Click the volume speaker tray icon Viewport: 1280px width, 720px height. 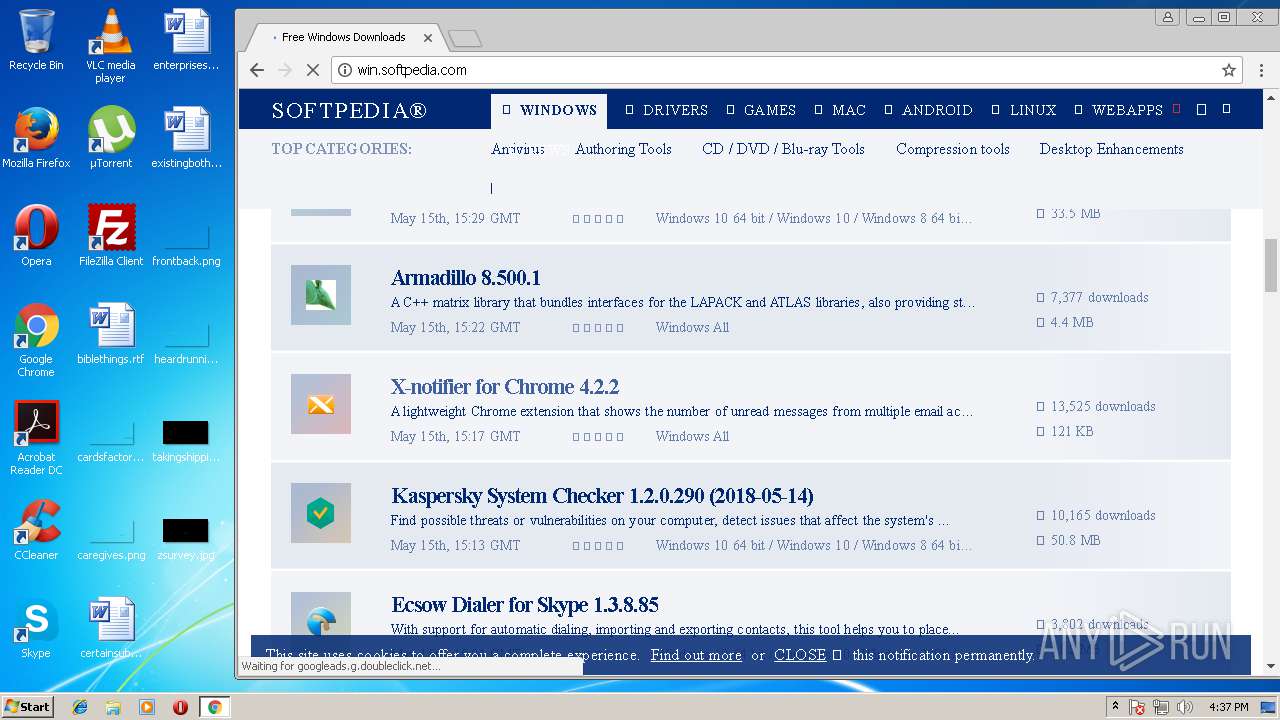coord(1185,707)
